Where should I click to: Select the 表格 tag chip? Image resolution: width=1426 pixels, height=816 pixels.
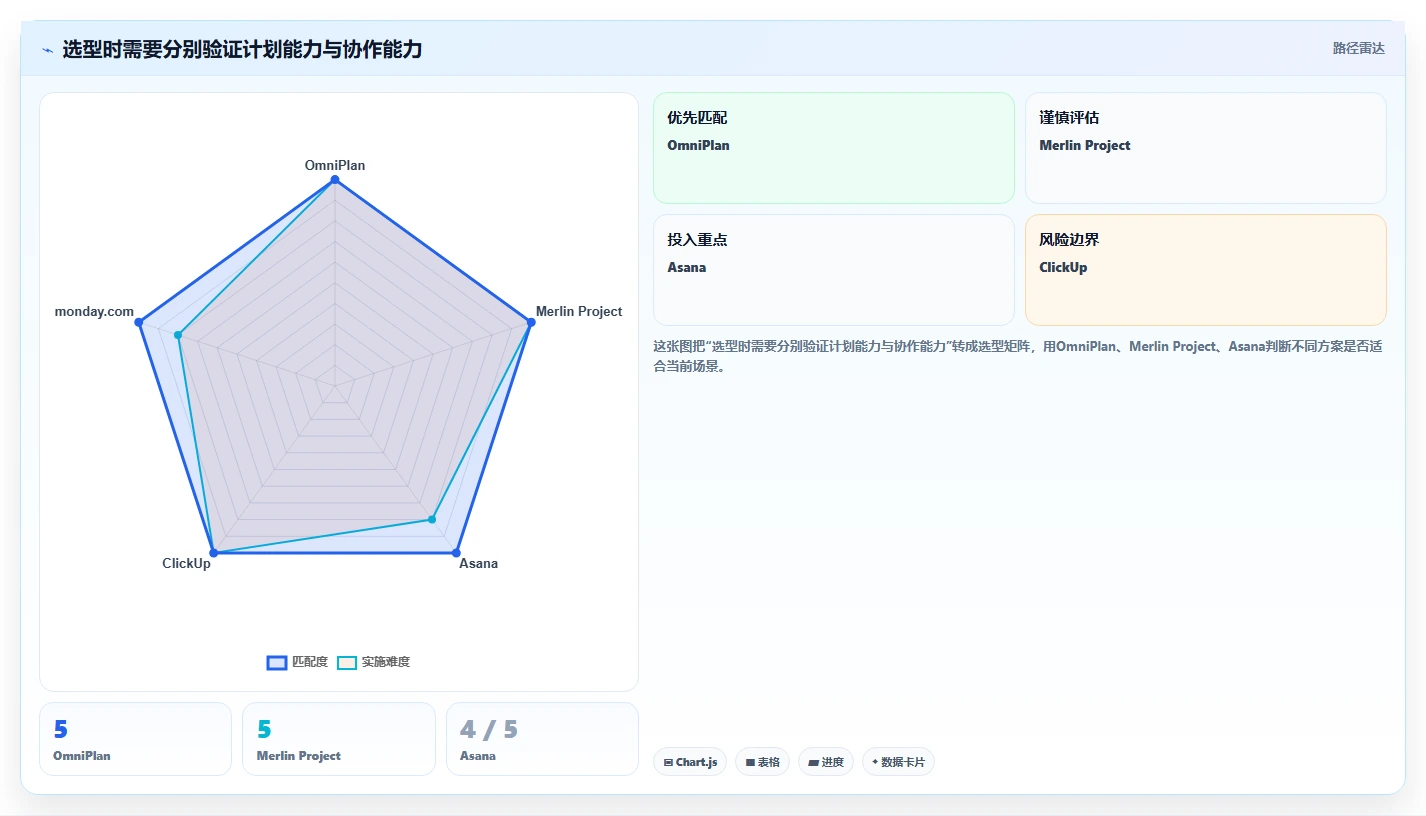(762, 762)
